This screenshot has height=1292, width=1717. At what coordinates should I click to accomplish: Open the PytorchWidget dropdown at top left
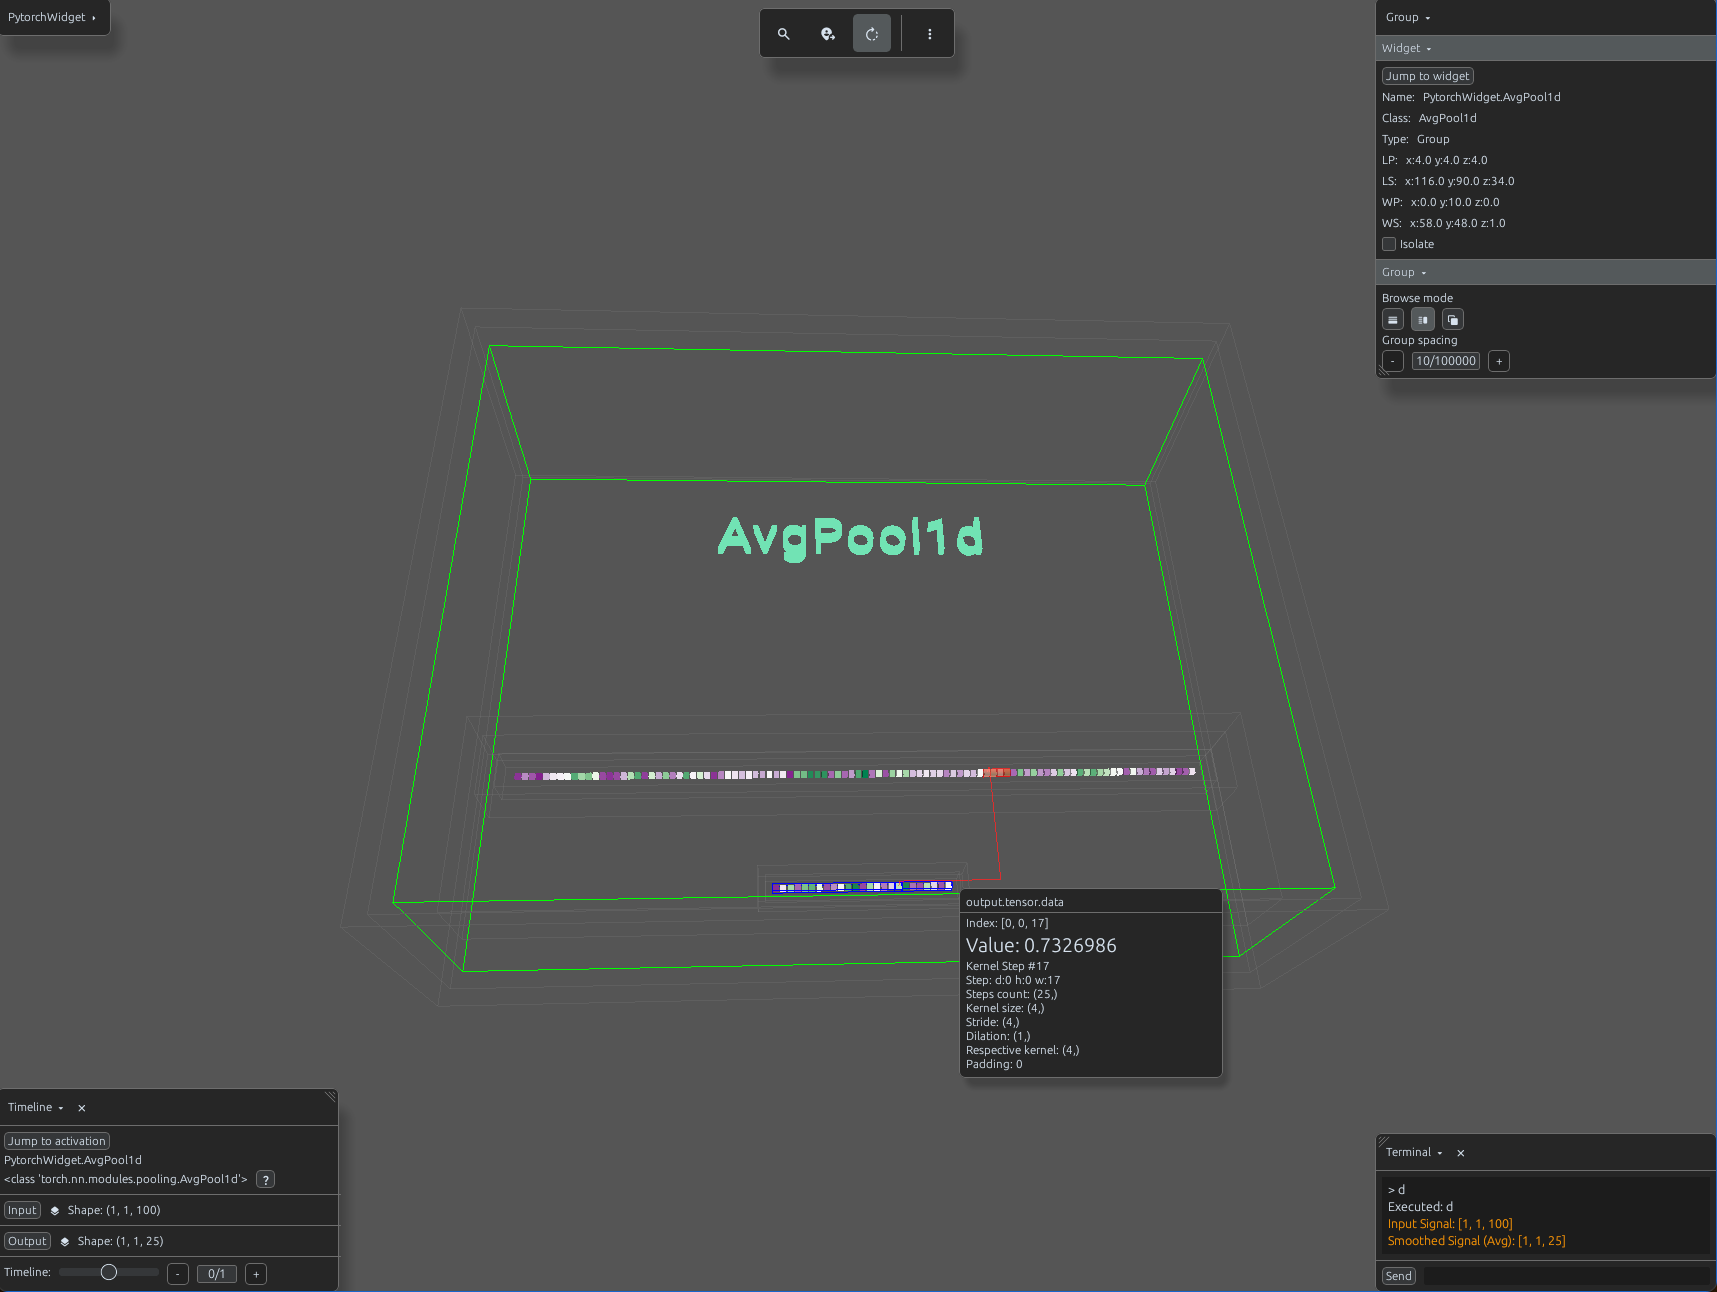click(53, 17)
